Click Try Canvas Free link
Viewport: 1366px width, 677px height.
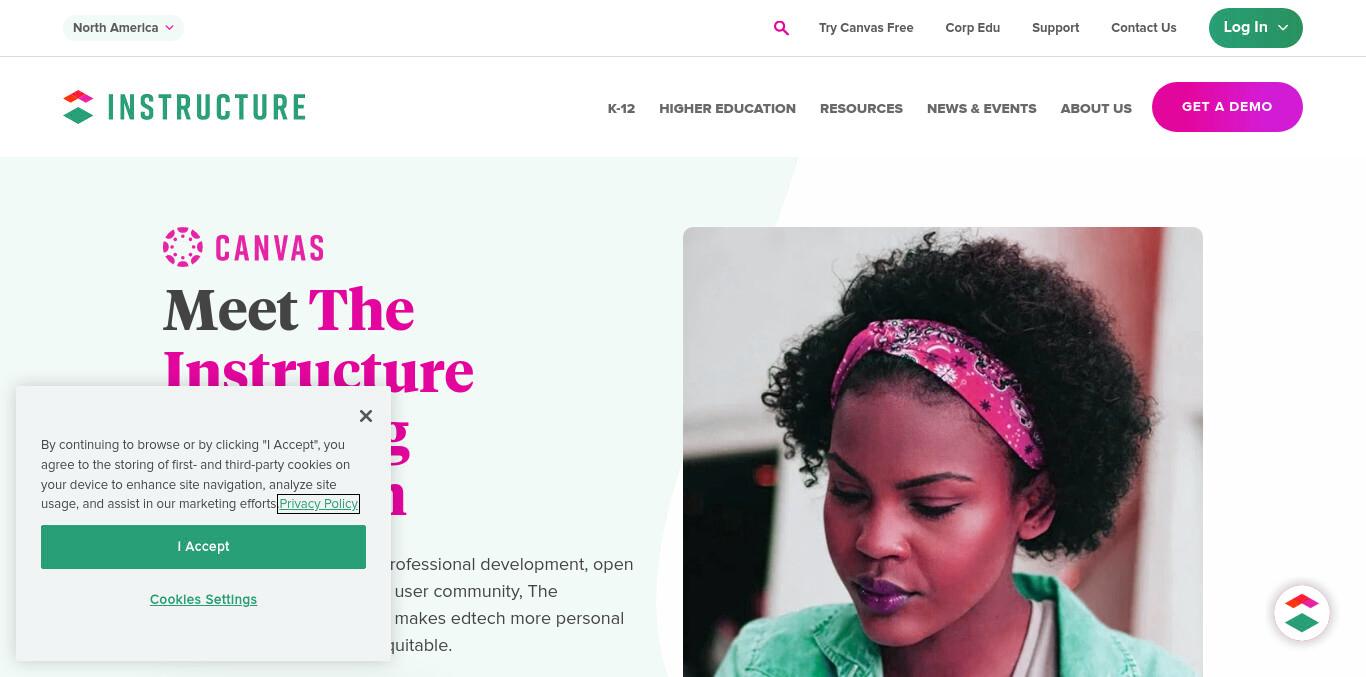click(x=866, y=28)
